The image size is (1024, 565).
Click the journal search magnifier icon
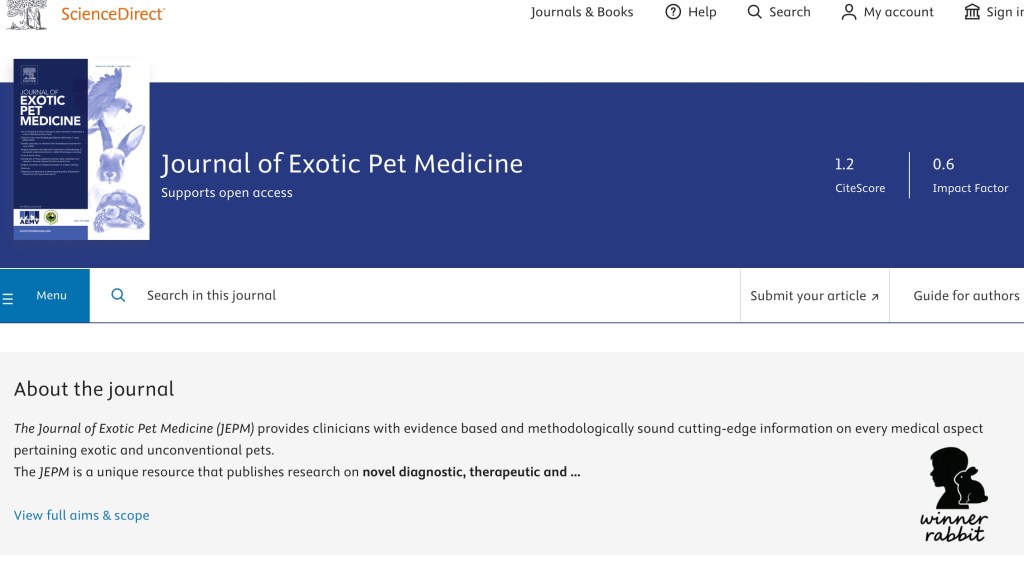[118, 295]
